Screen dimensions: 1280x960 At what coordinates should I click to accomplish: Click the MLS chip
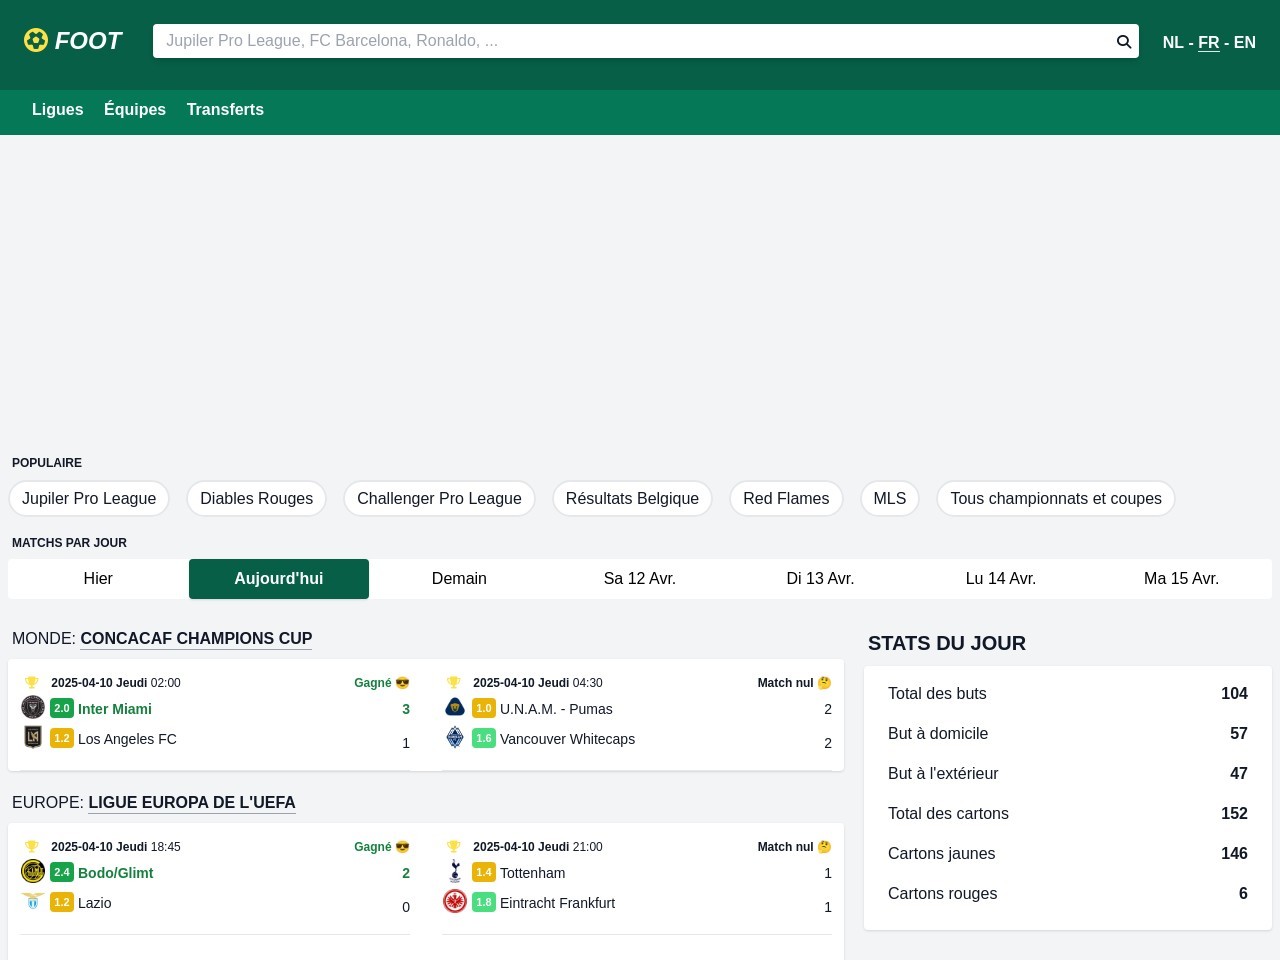[x=890, y=498]
